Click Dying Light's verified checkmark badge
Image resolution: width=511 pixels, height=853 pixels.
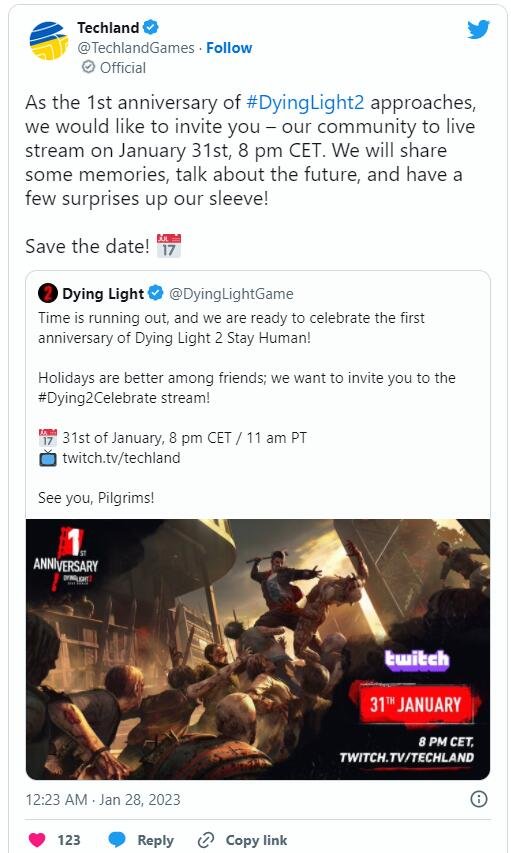pos(156,293)
